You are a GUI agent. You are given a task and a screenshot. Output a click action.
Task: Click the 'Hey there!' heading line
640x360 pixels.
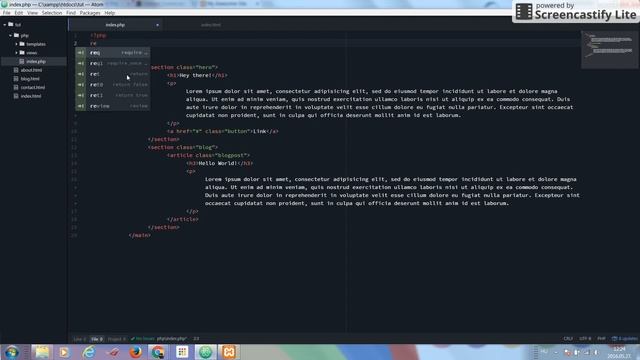pos(197,75)
